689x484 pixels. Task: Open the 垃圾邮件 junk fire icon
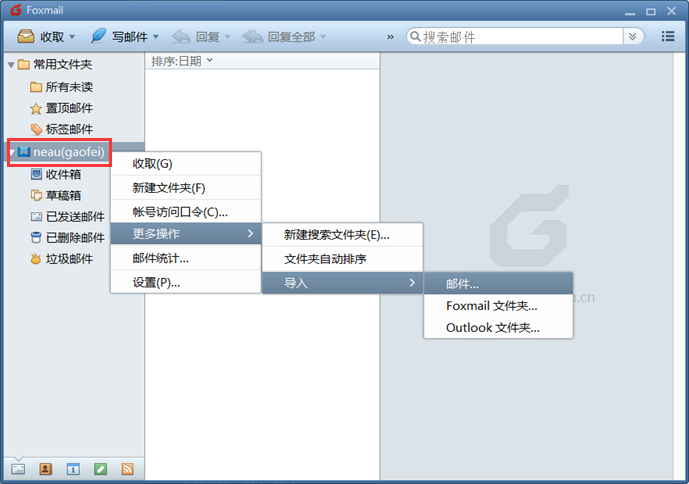(36, 259)
